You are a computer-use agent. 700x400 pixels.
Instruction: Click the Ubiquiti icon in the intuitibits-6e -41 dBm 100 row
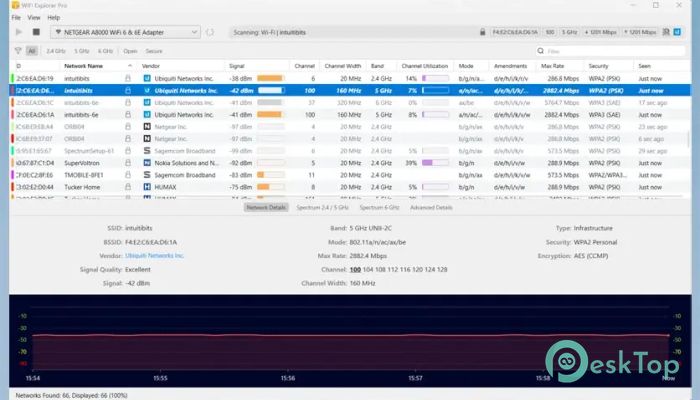click(147, 115)
